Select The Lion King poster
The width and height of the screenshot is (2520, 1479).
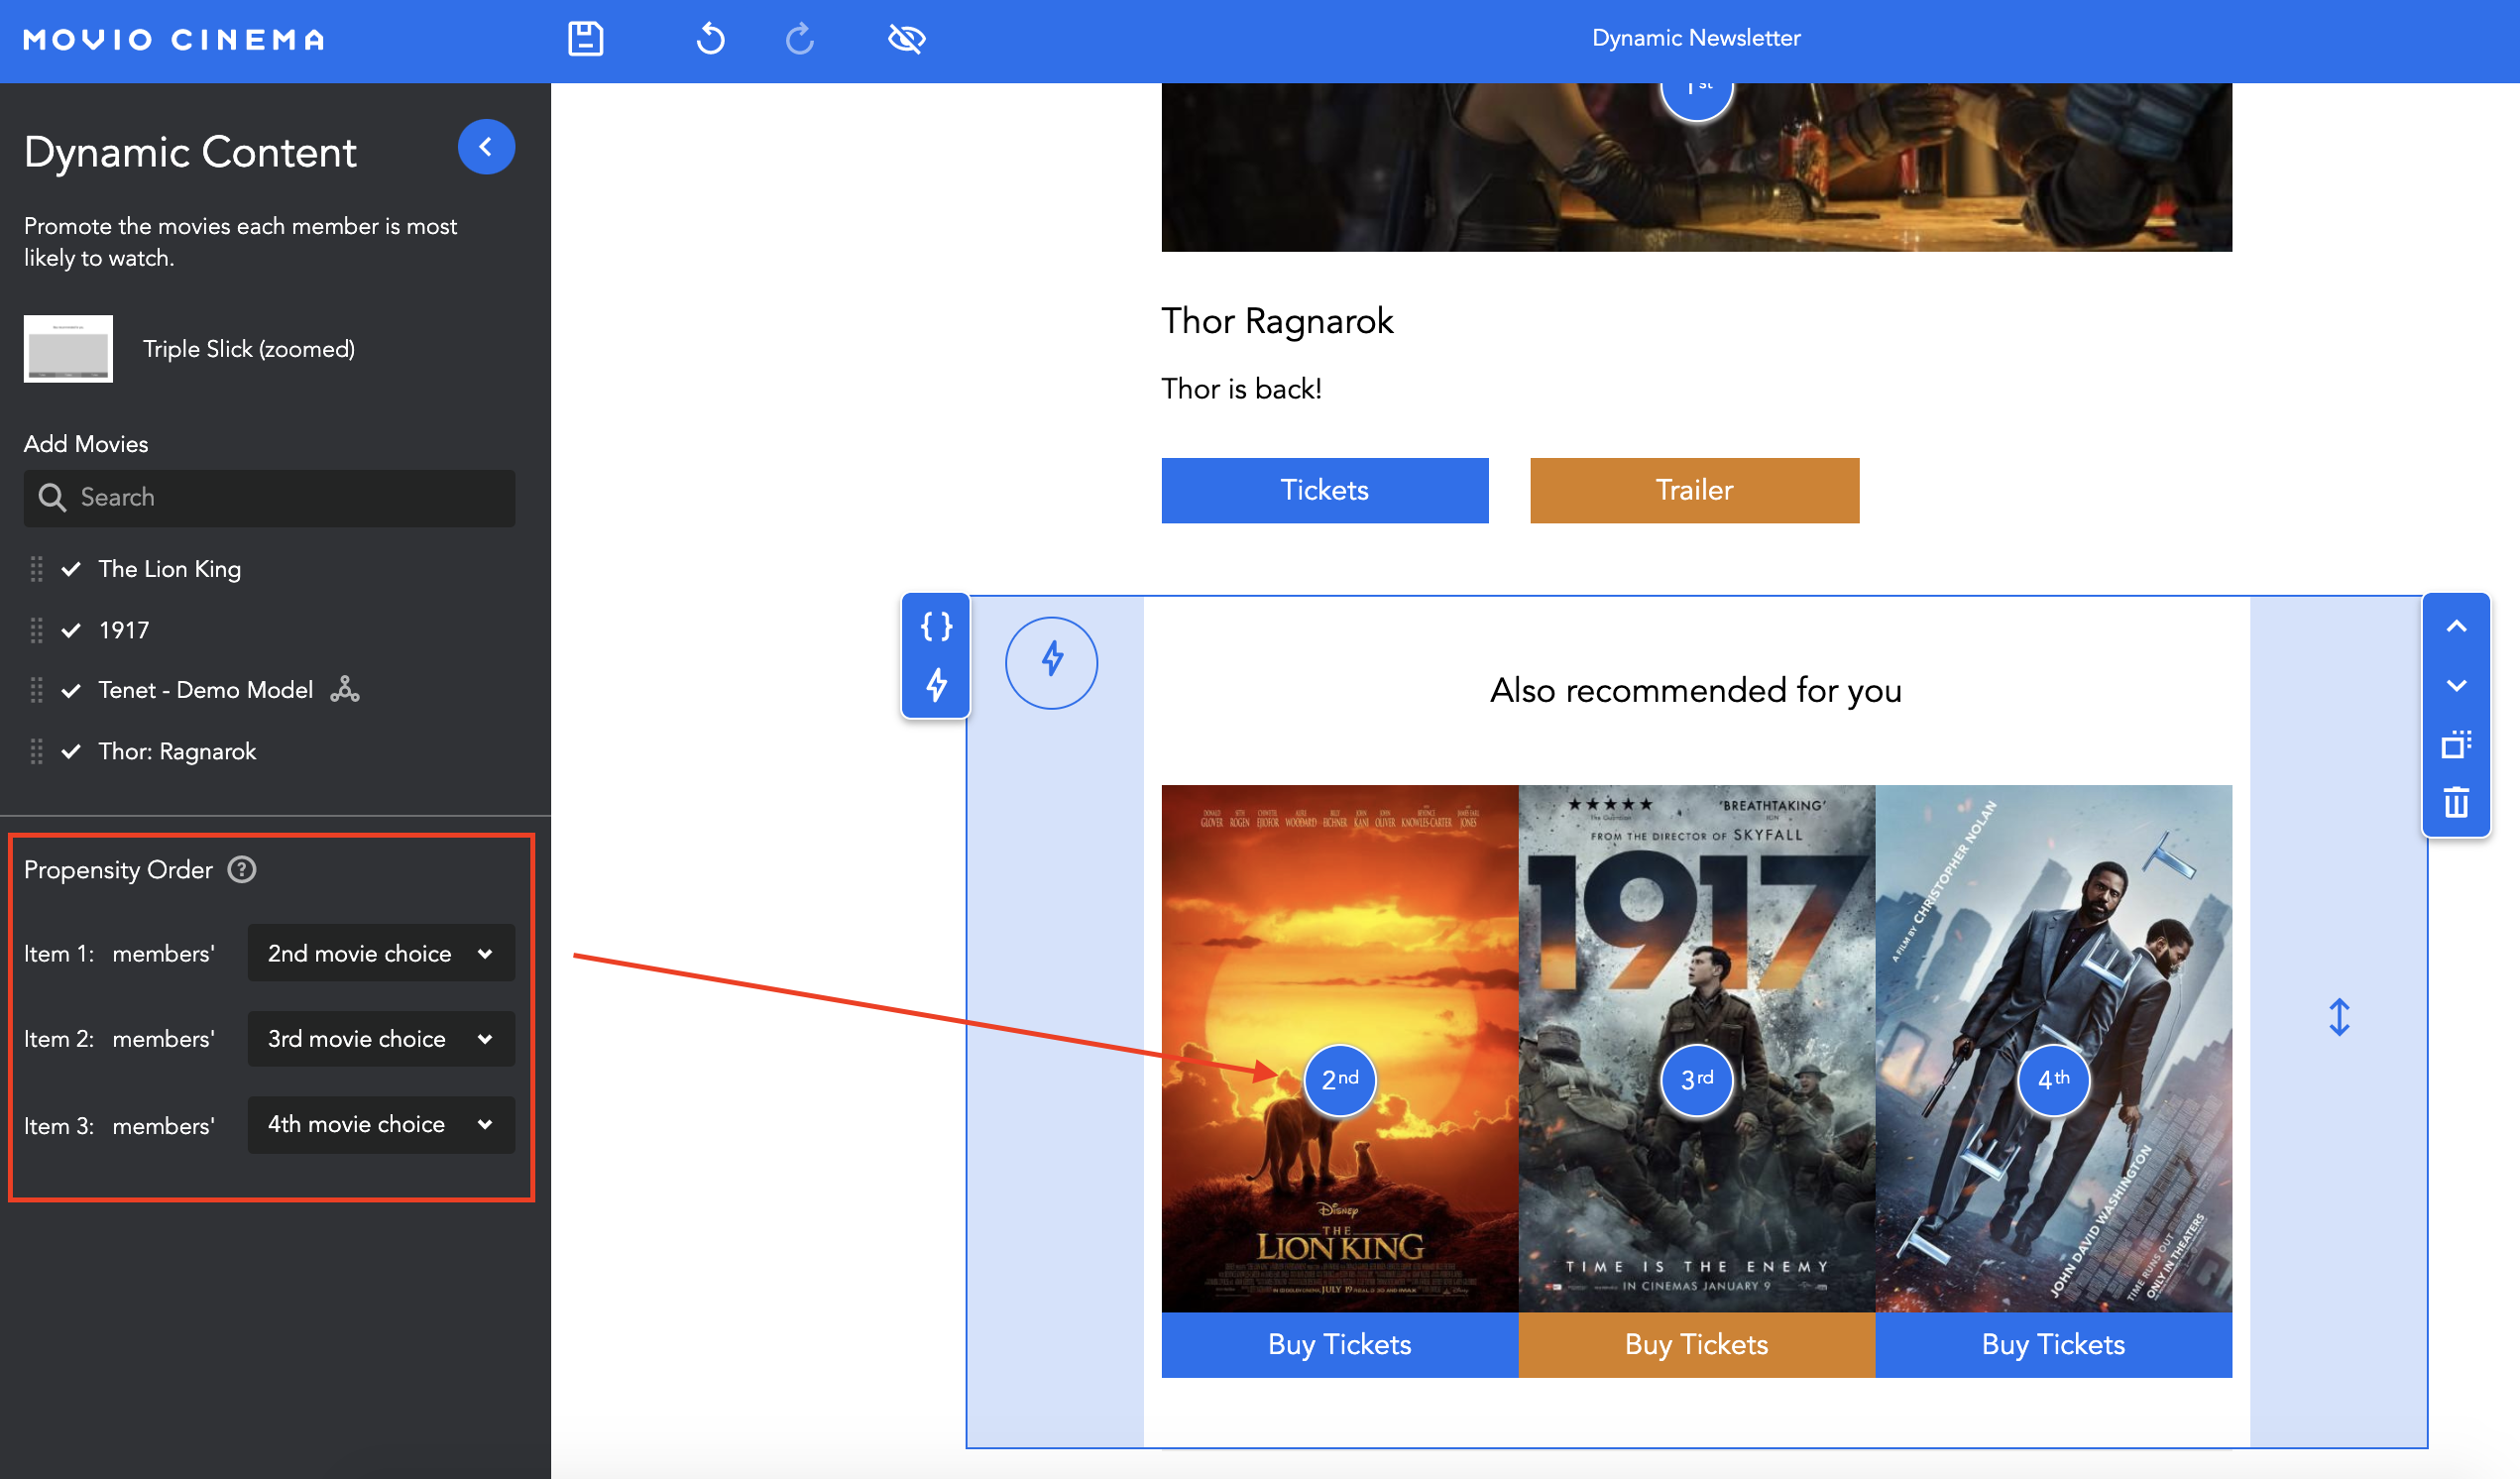(x=1340, y=1049)
